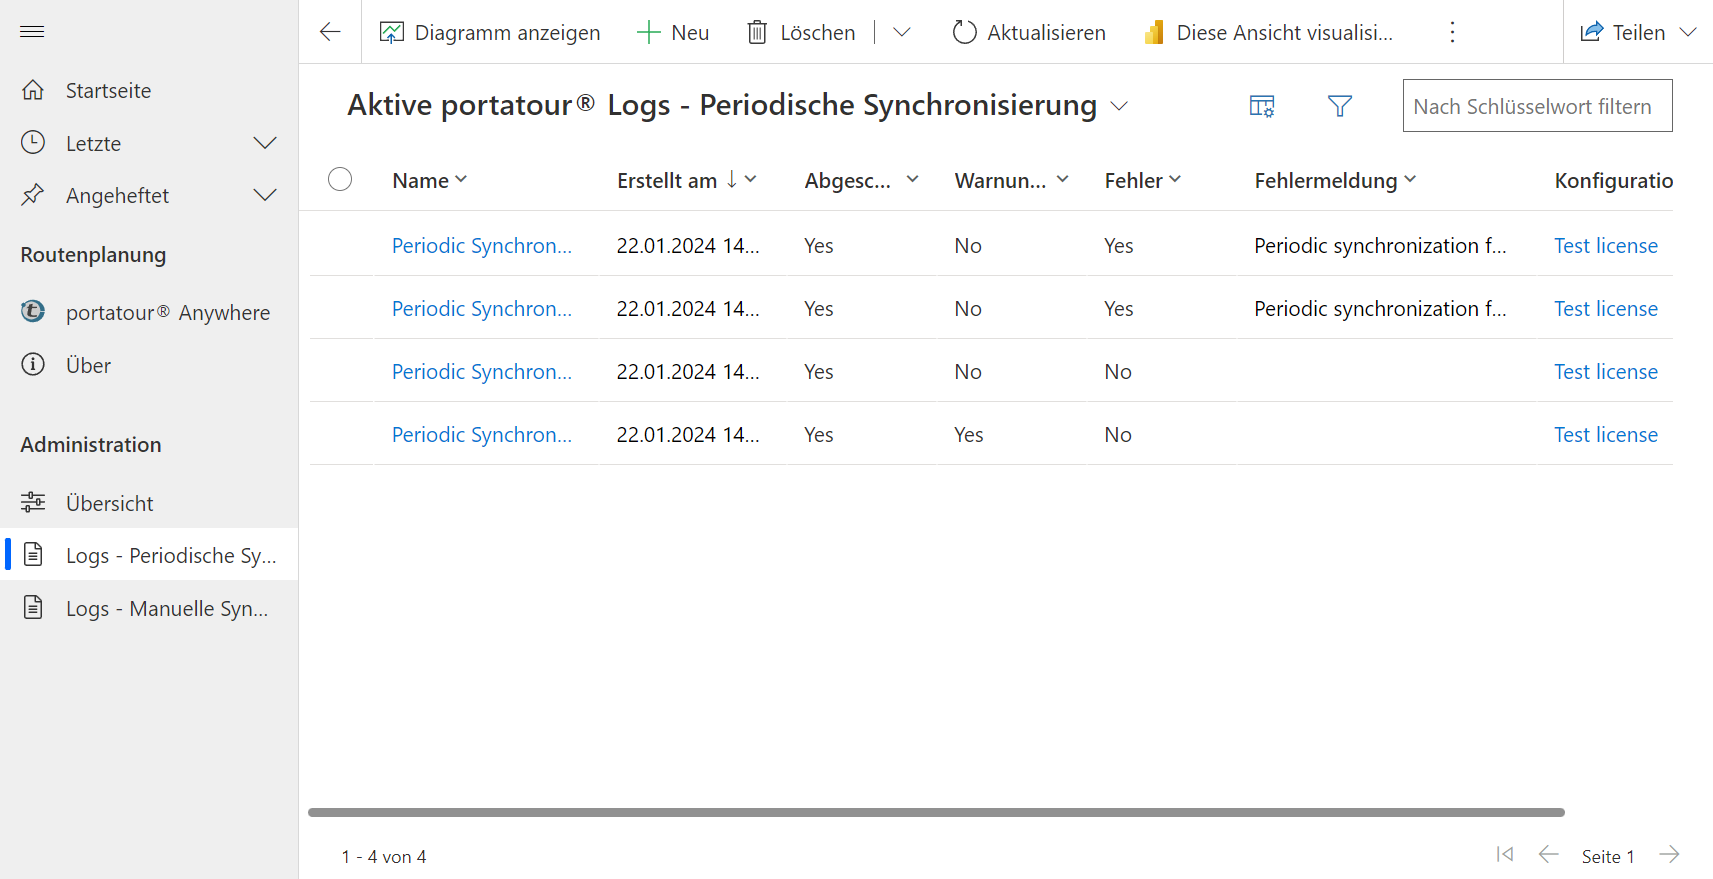Click the Über info icon
The height and width of the screenshot is (879, 1713).
(x=33, y=365)
